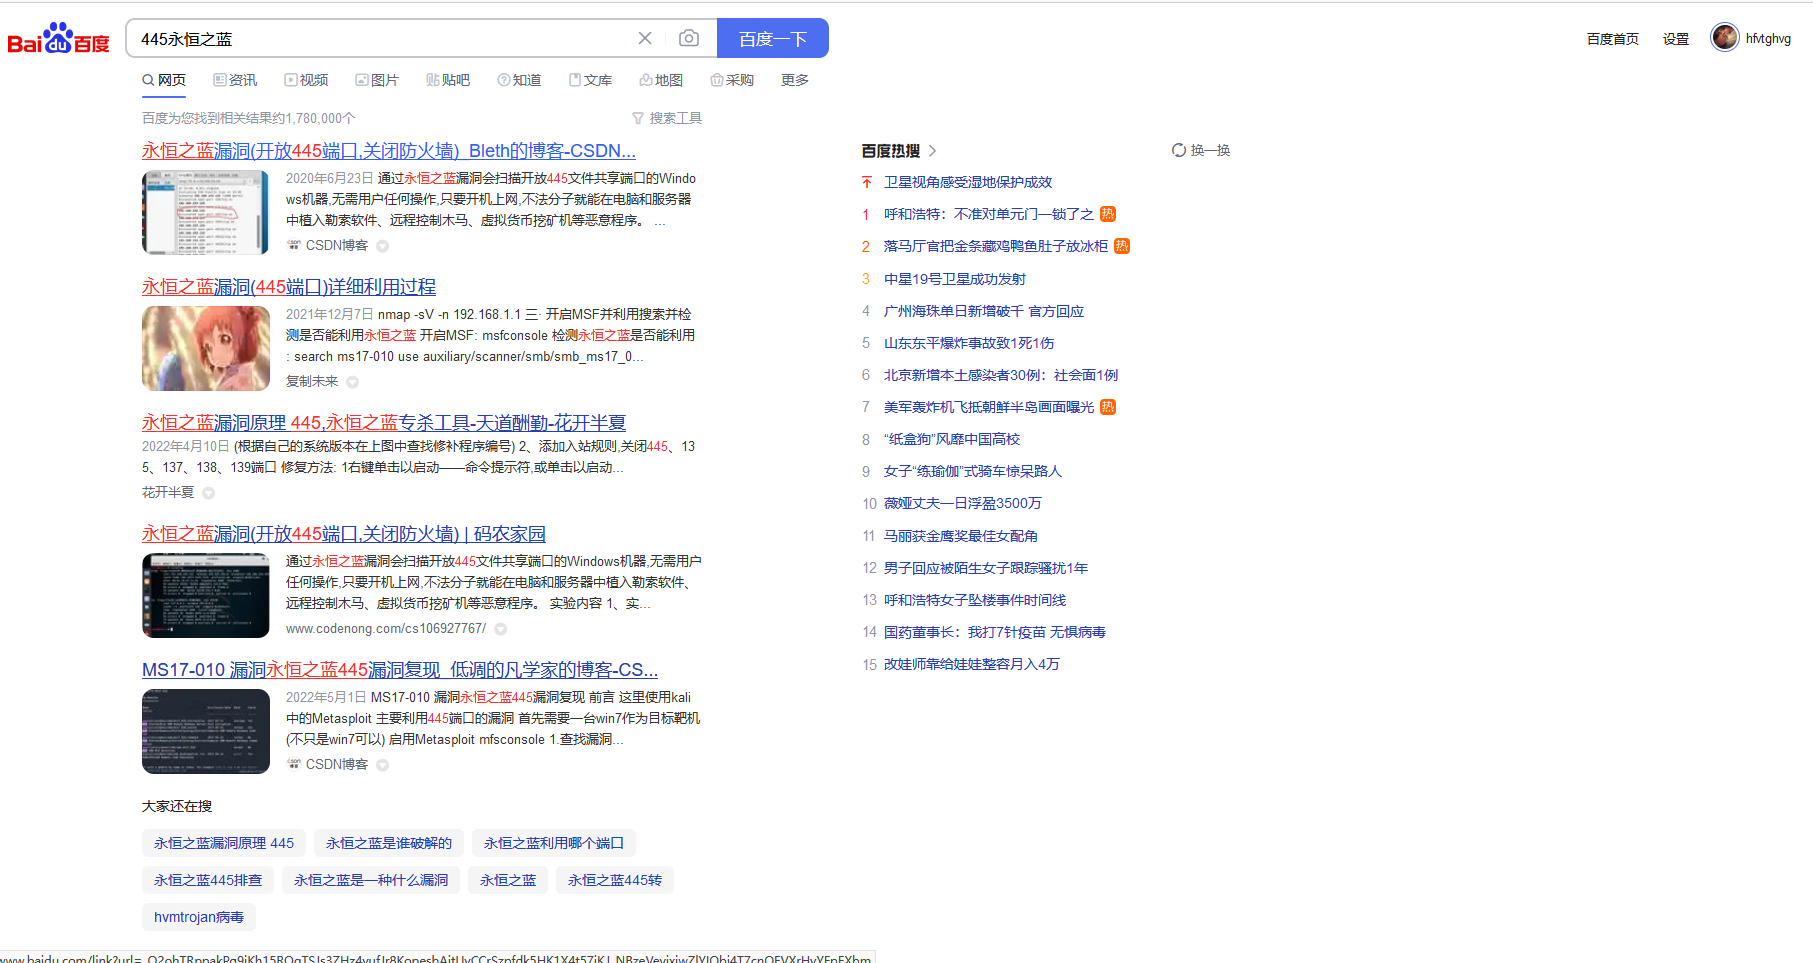1813x963 pixels.
Task: Switch to the 地图 tab
Action: (x=661, y=80)
